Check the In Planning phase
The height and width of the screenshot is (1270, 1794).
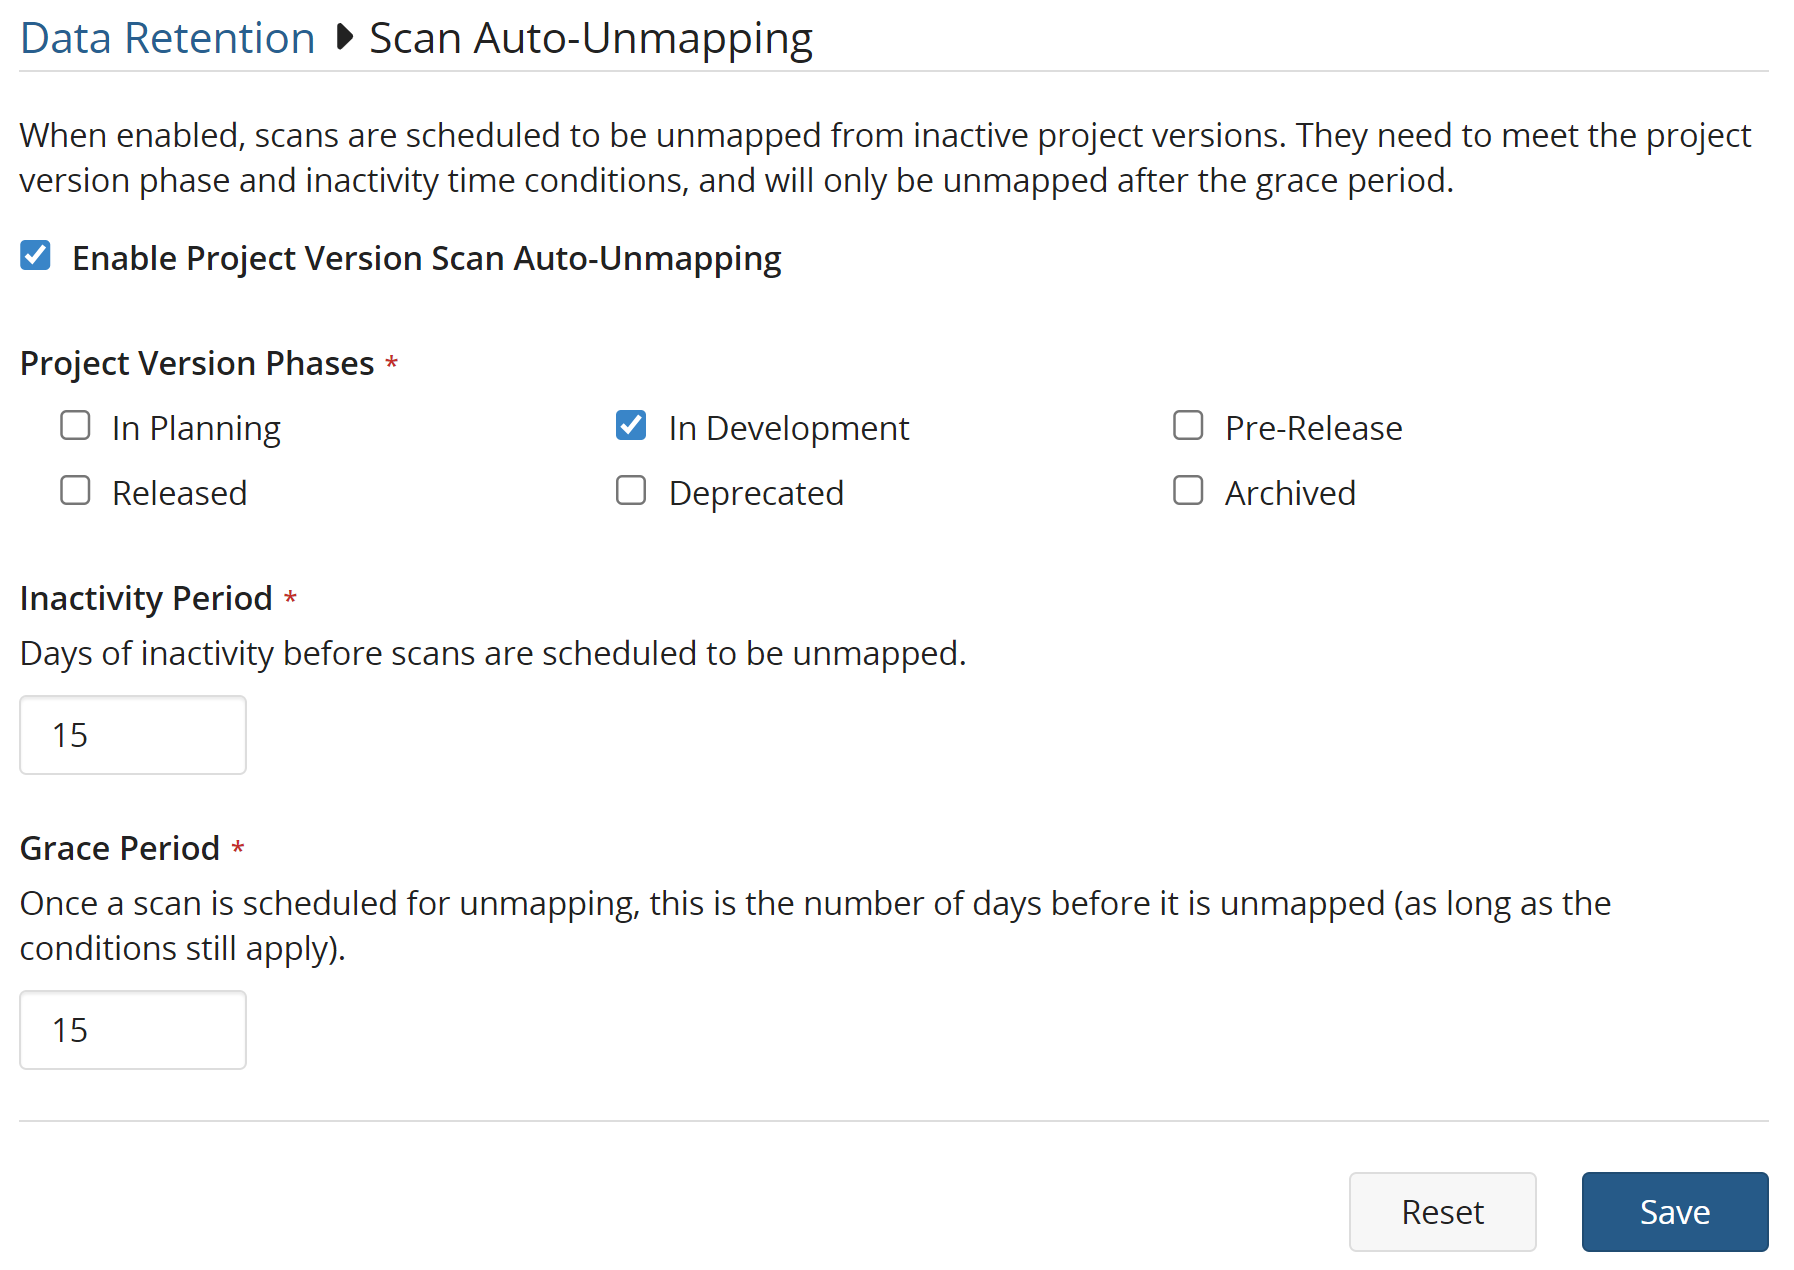click(x=75, y=426)
